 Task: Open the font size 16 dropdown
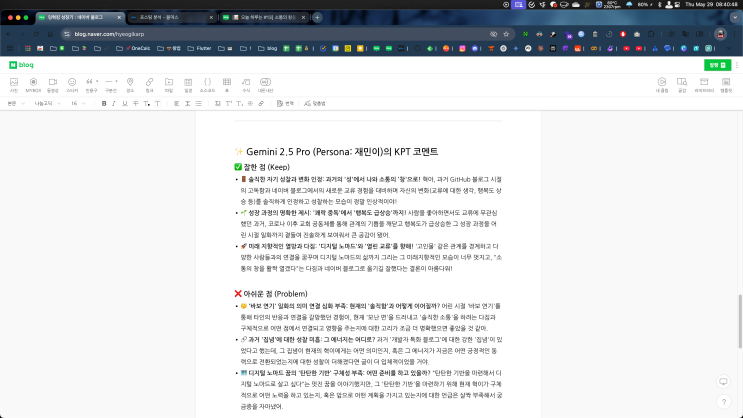point(78,103)
